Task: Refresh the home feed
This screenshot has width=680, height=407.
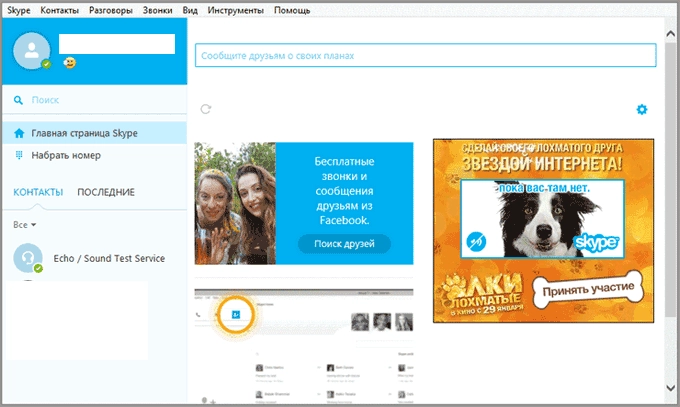Action: coord(206,109)
